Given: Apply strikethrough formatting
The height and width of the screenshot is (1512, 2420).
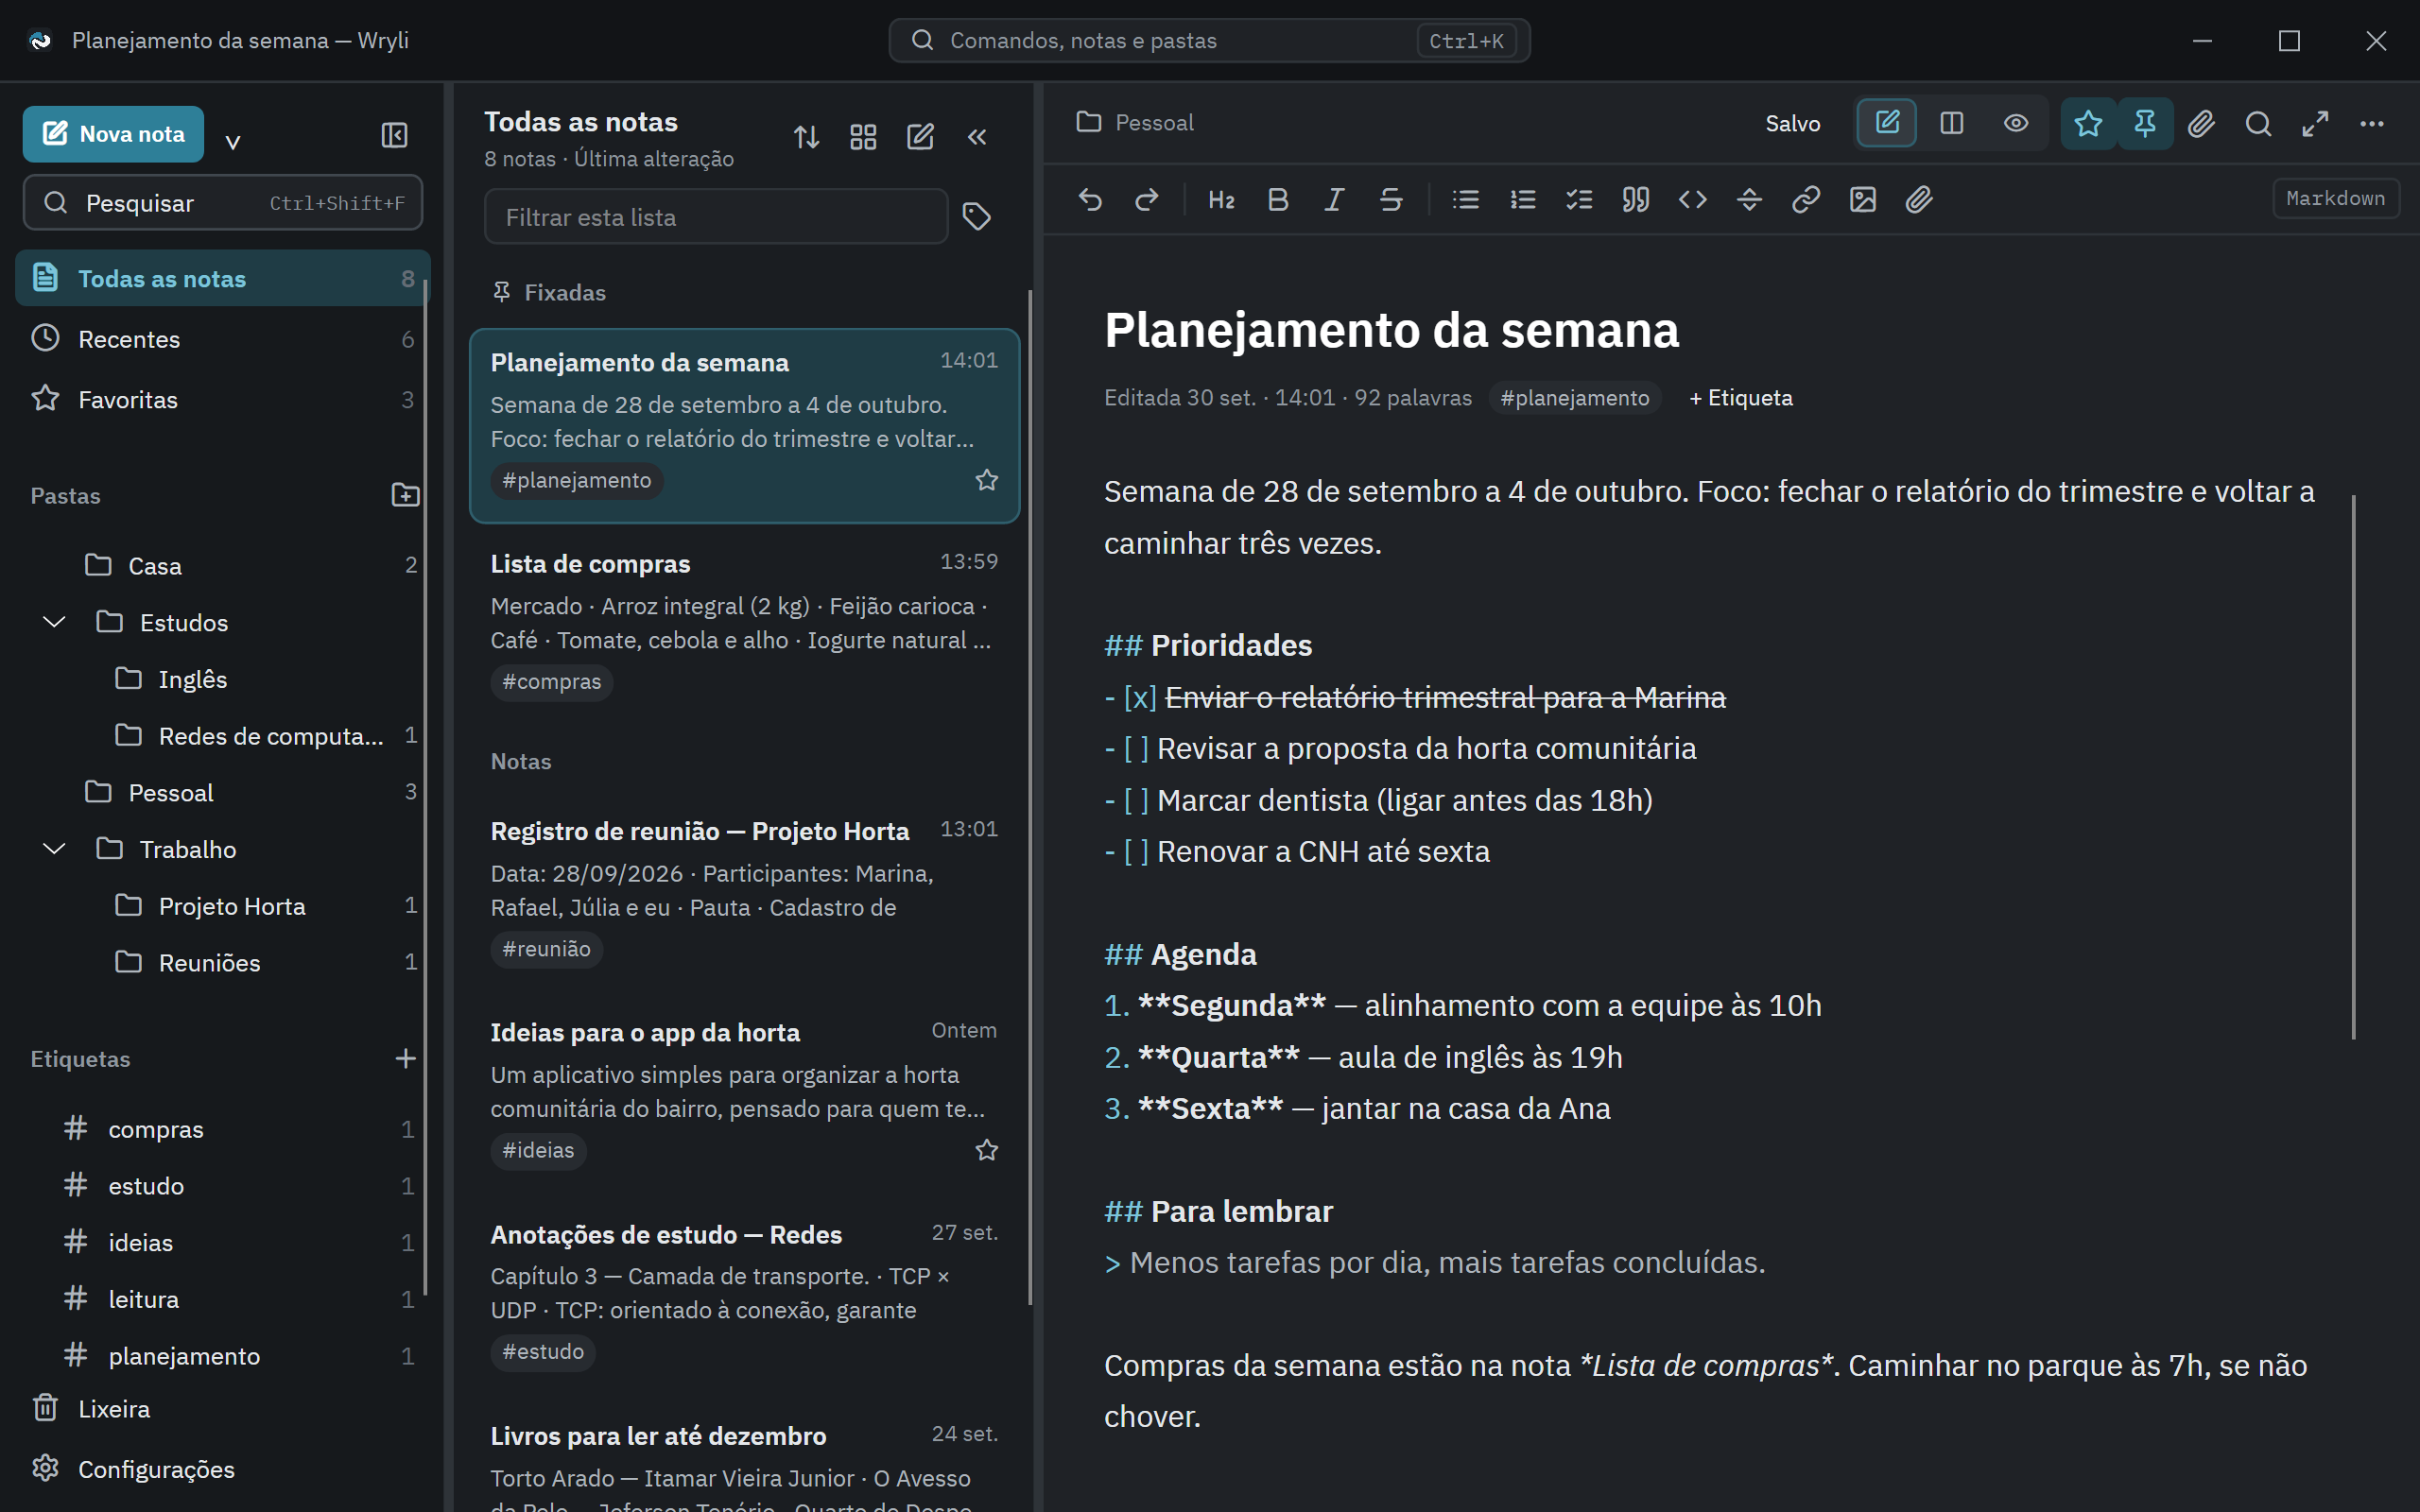Looking at the screenshot, I should [x=1391, y=200].
